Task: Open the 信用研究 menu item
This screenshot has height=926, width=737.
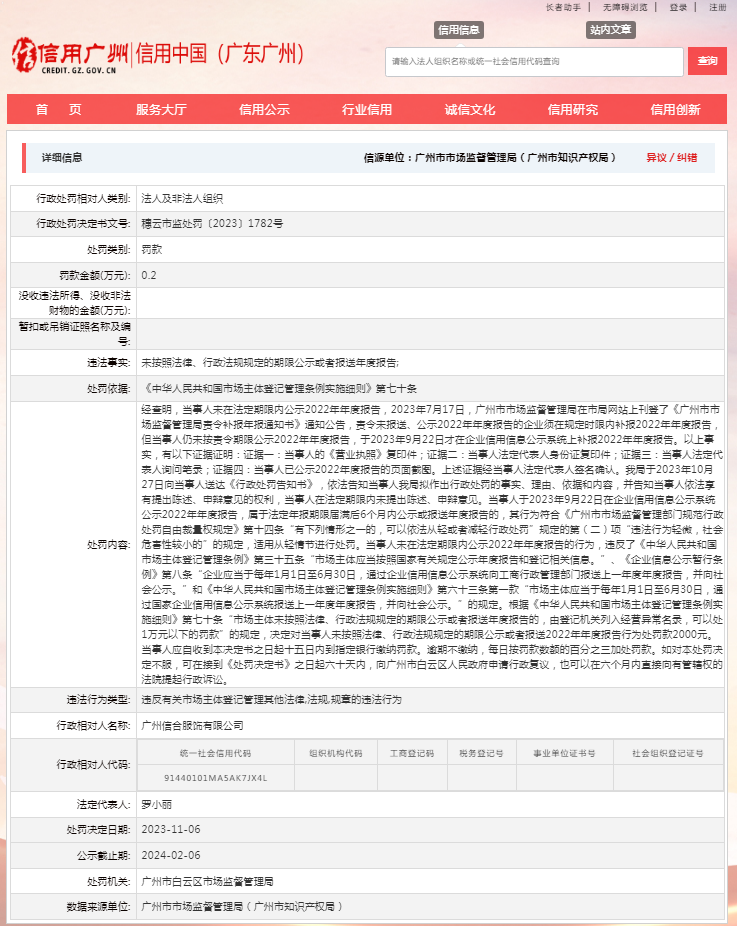Action: (572, 109)
